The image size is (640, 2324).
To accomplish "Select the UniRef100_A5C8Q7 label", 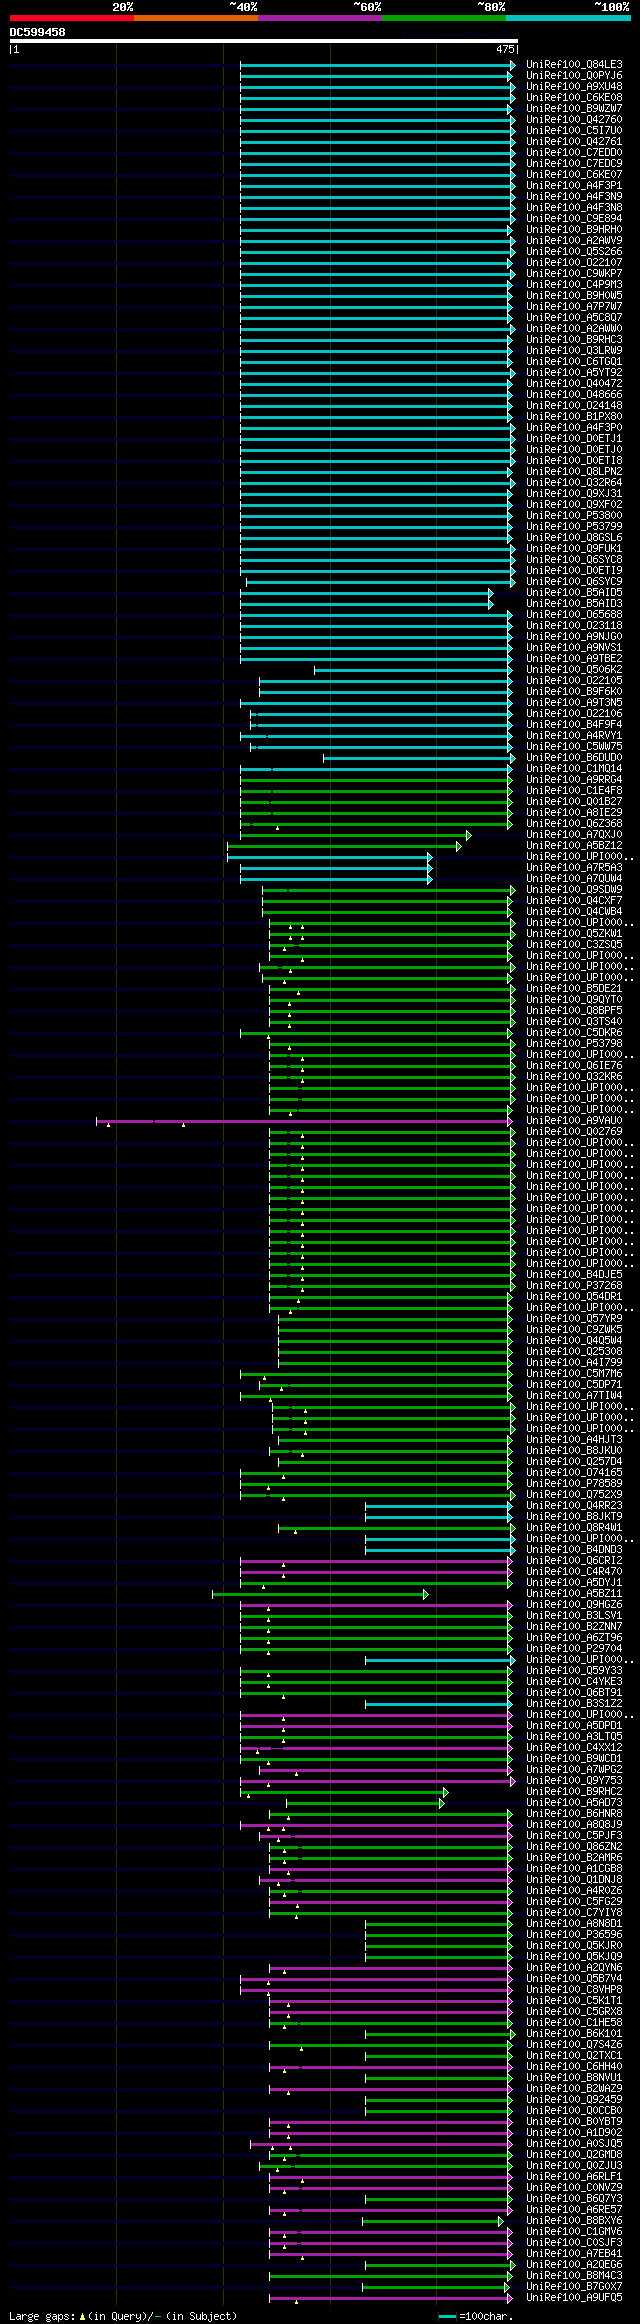I will click(x=574, y=318).
